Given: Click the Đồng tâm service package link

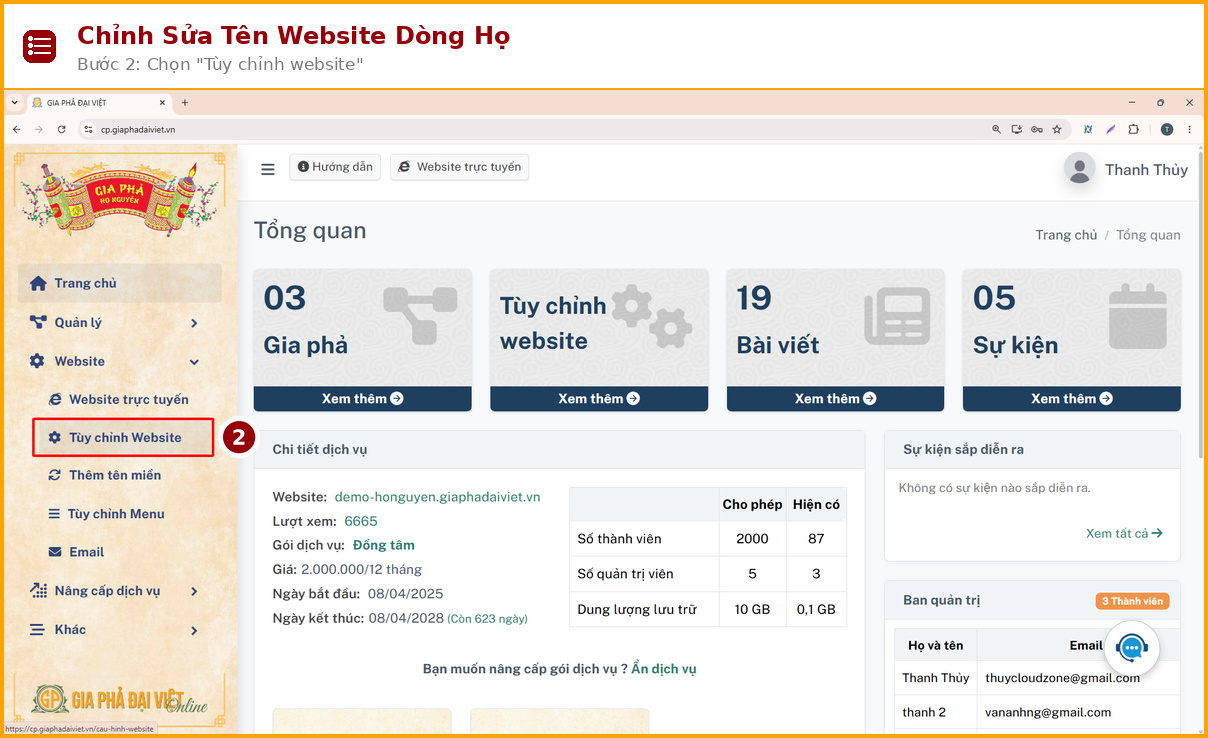Looking at the screenshot, I should 383,545.
